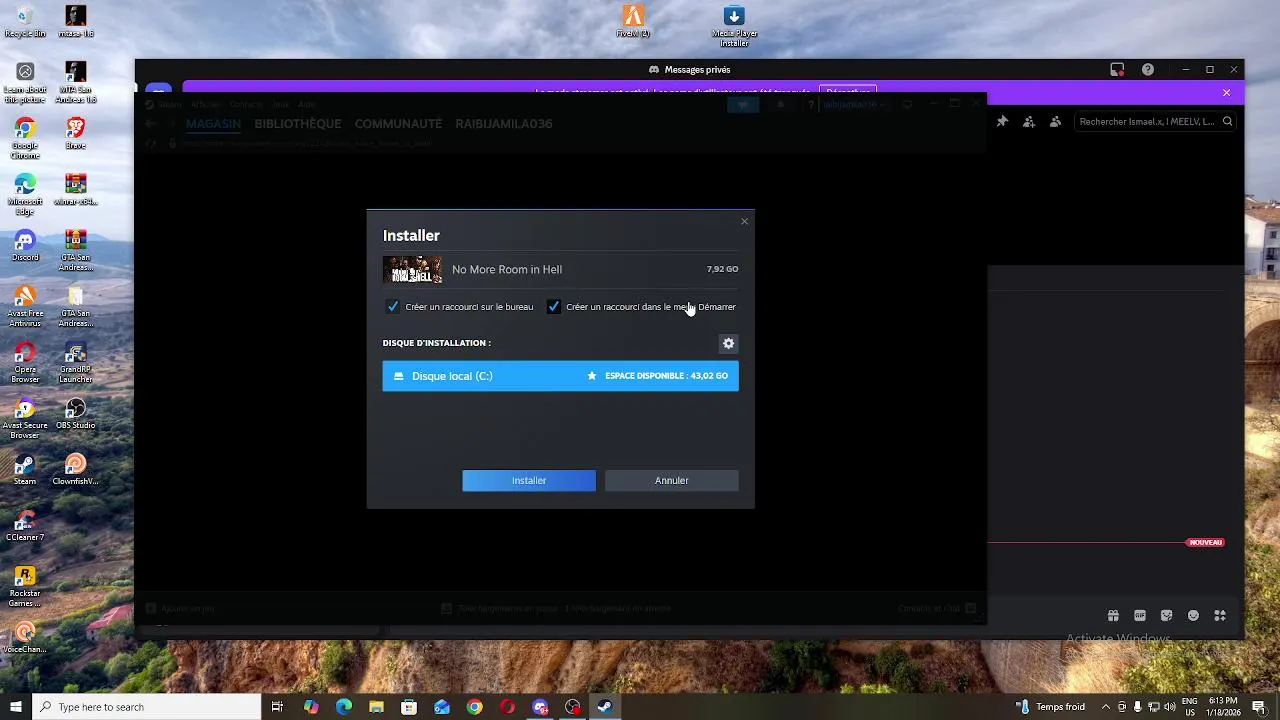1280x720 pixels.
Task: Click Avast Secure Browser desktop icon
Action: pos(25,418)
